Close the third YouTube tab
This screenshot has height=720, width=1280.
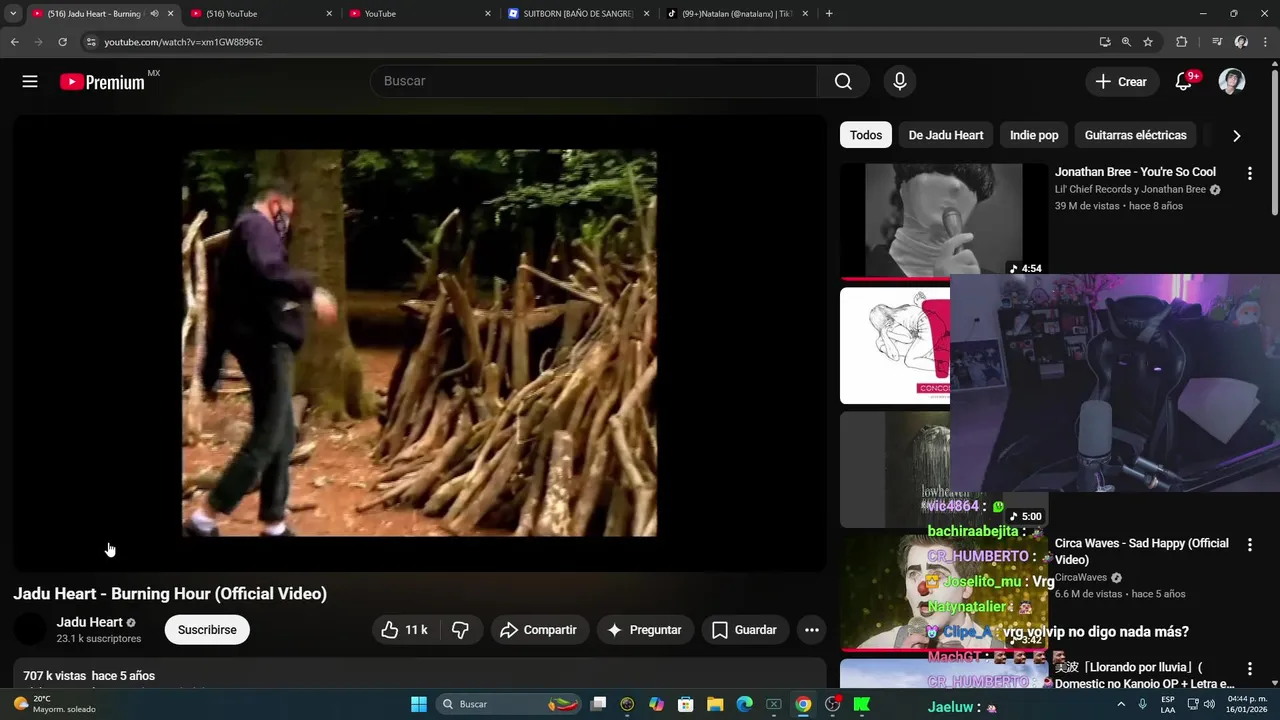[488, 13]
